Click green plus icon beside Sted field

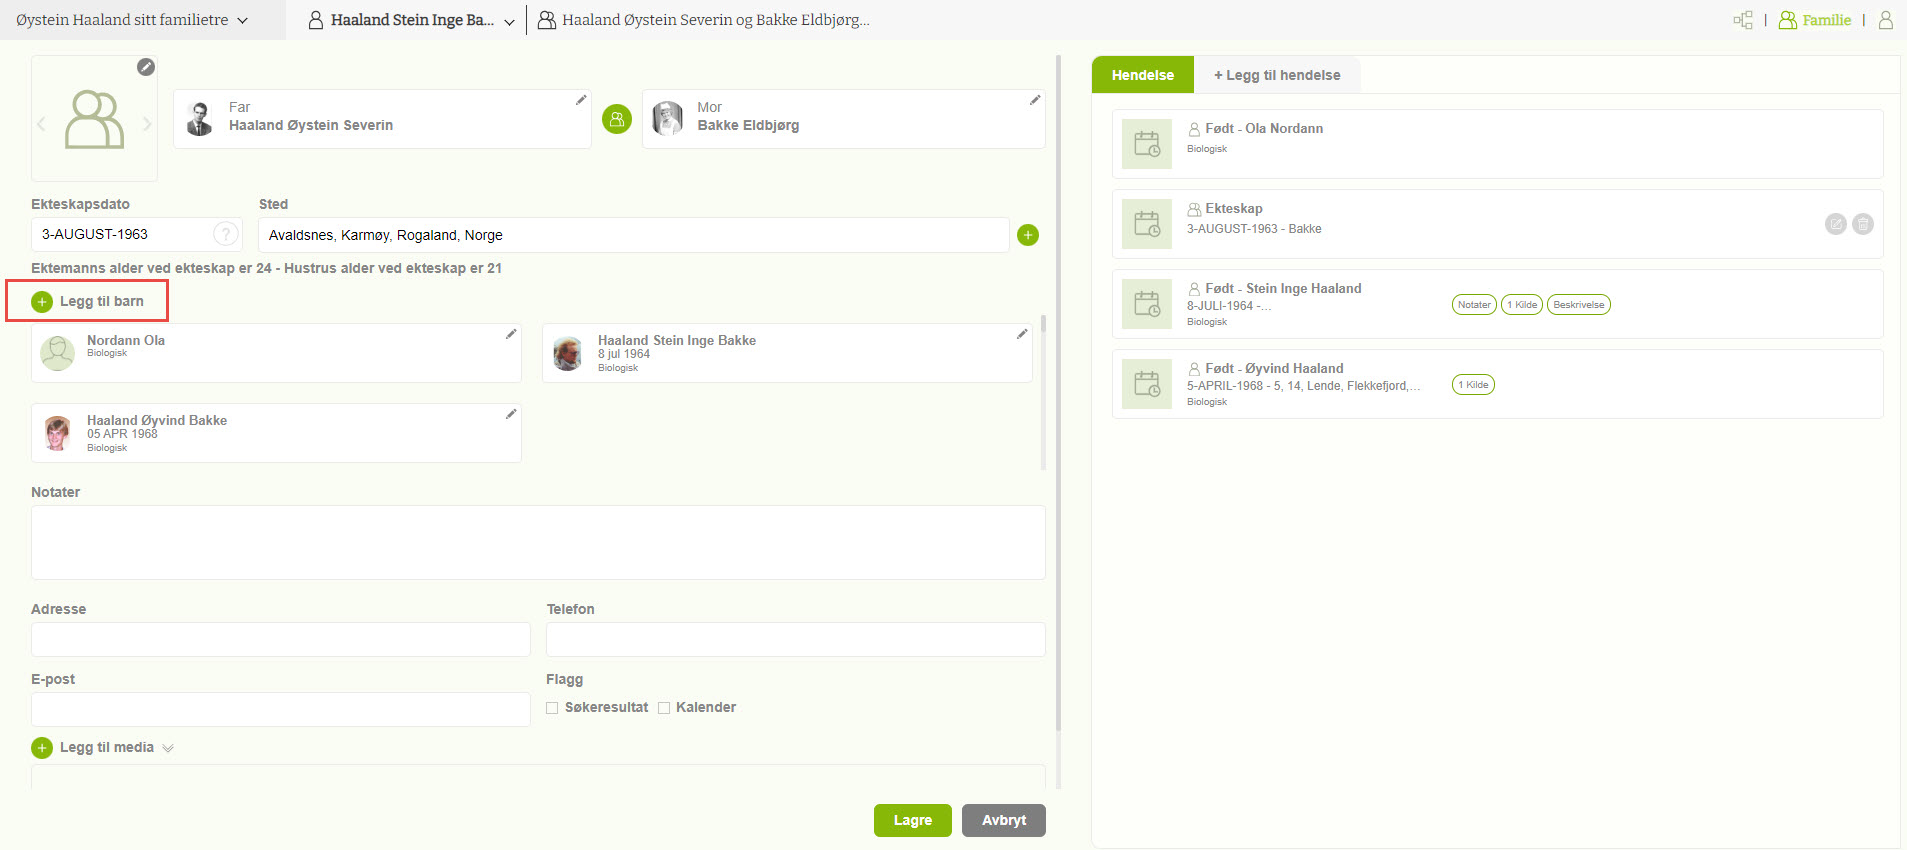(x=1028, y=235)
